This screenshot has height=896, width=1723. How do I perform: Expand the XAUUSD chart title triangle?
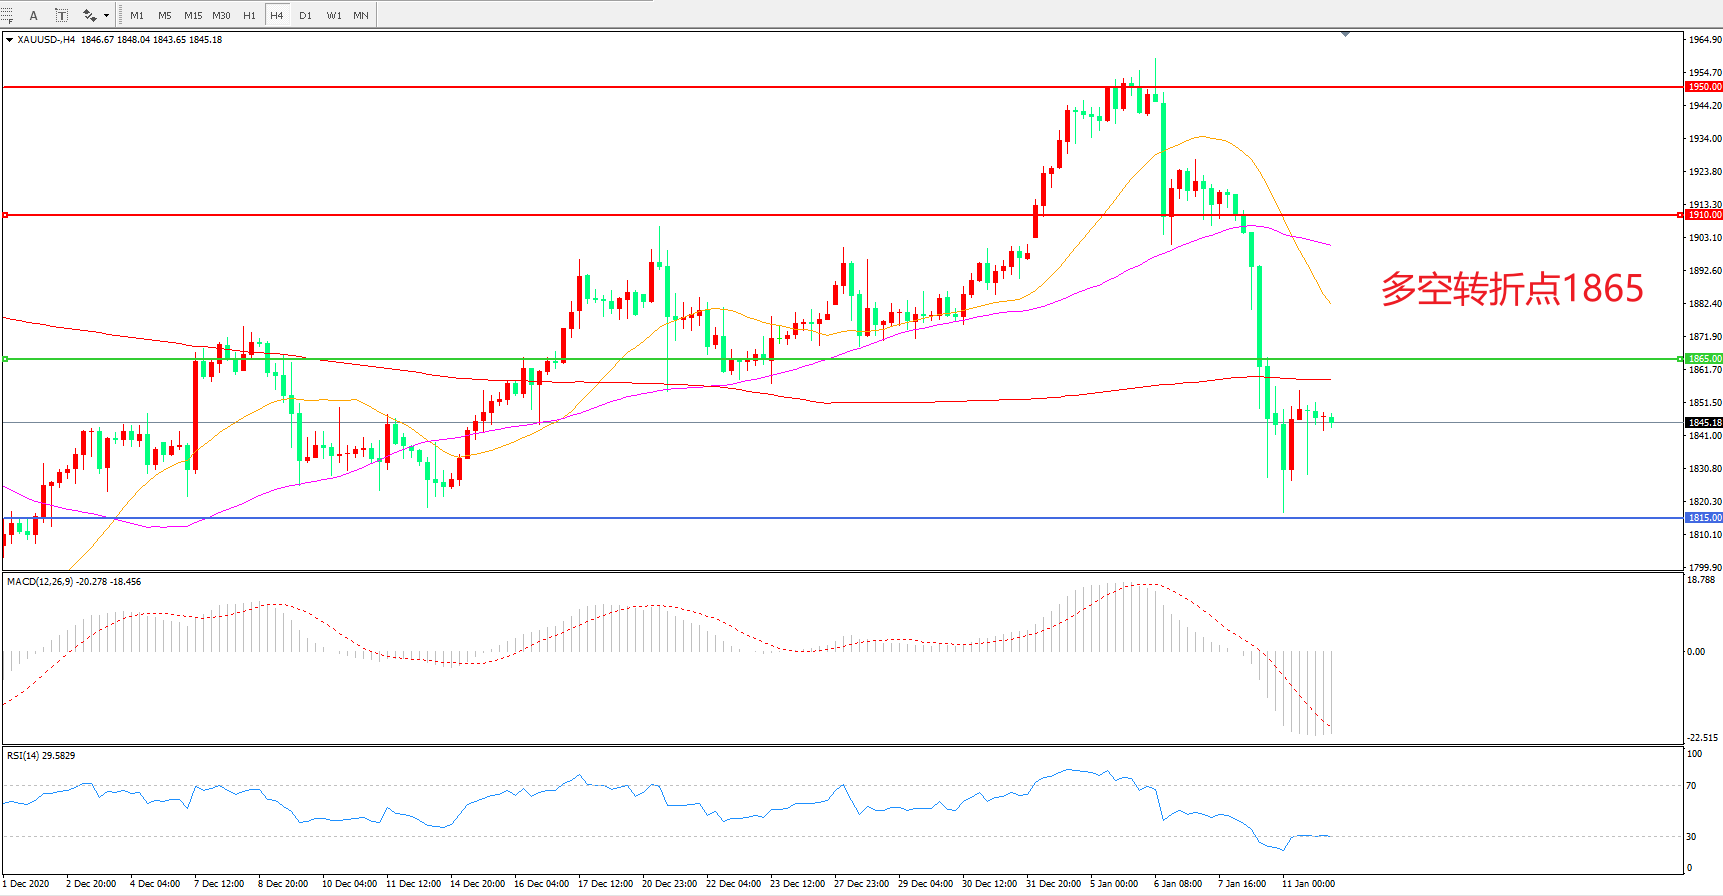point(10,40)
